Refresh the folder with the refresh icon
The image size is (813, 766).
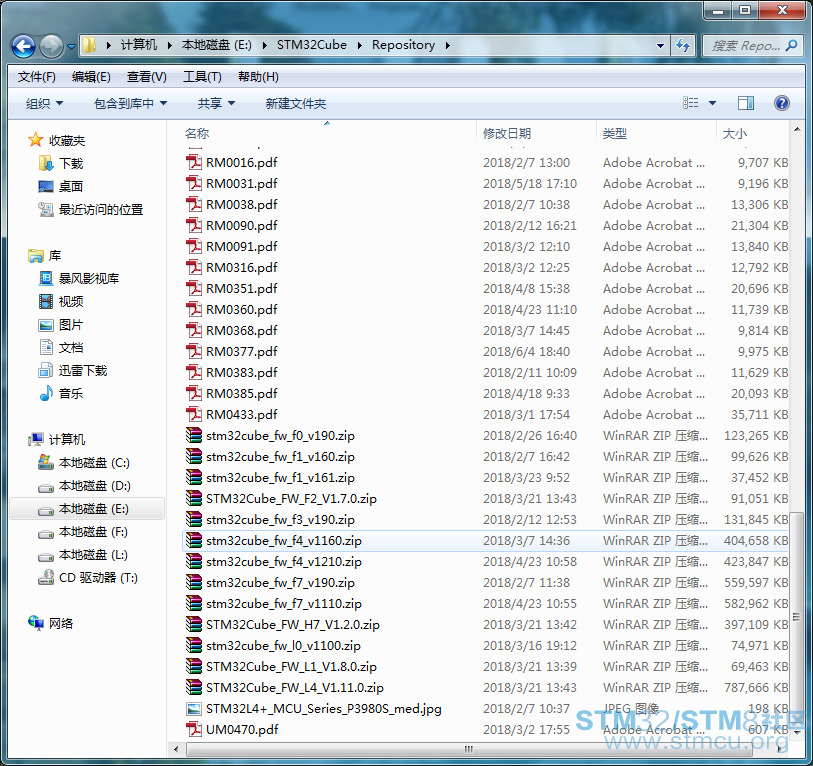point(683,46)
